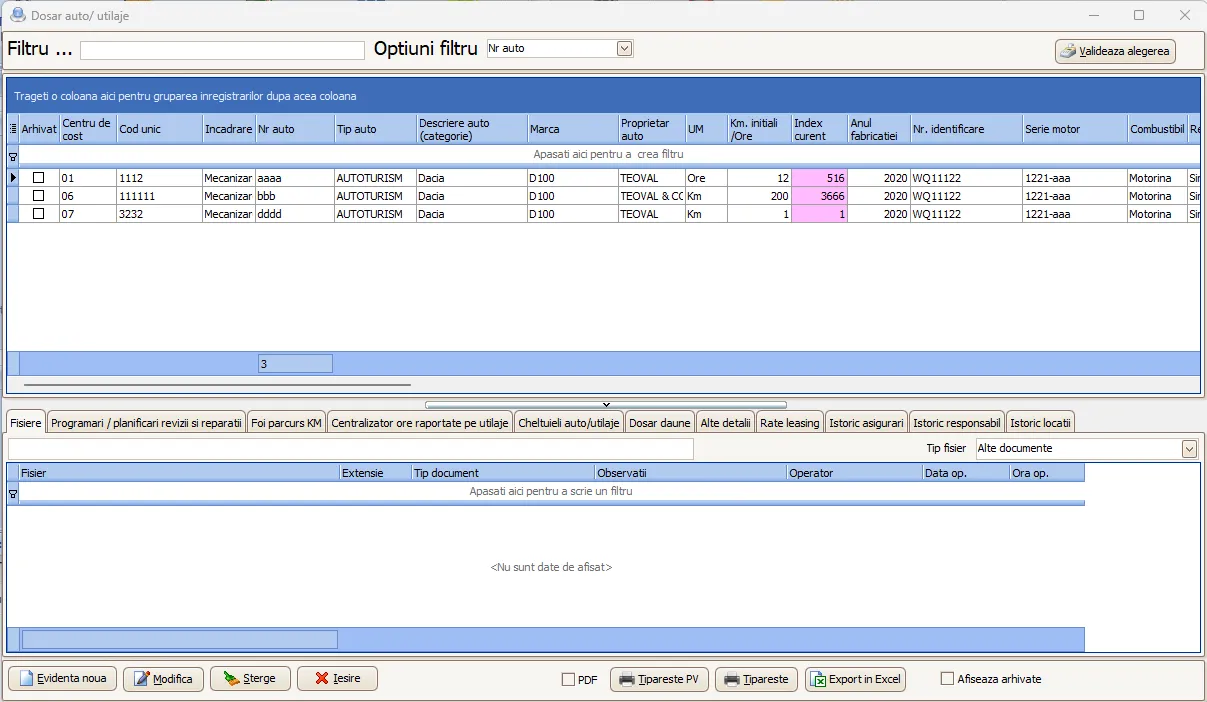Click the Excel icon on Export in Excel
Image resolution: width=1207 pixels, height=702 pixels.
[819, 680]
